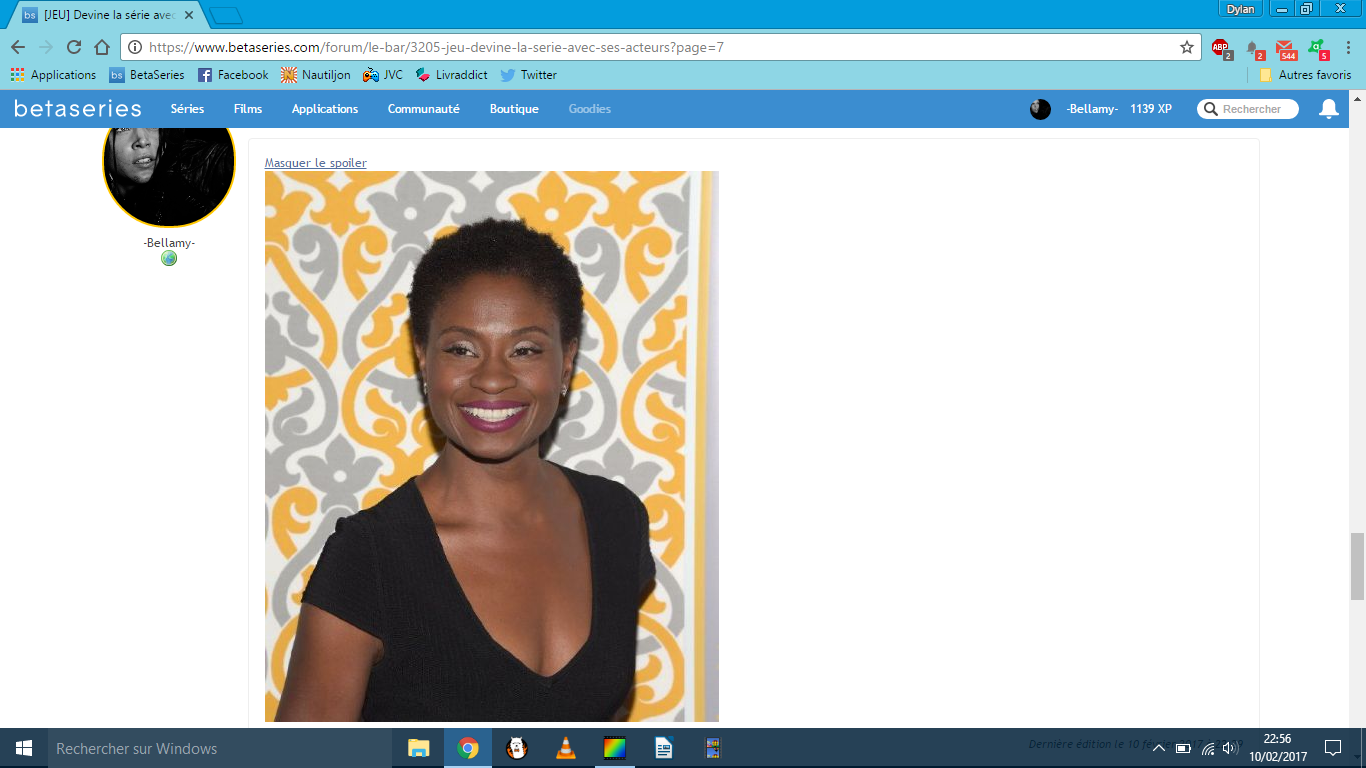Hide the spoiler via Masquer le spoiler
The height and width of the screenshot is (768, 1366).
[x=315, y=163]
